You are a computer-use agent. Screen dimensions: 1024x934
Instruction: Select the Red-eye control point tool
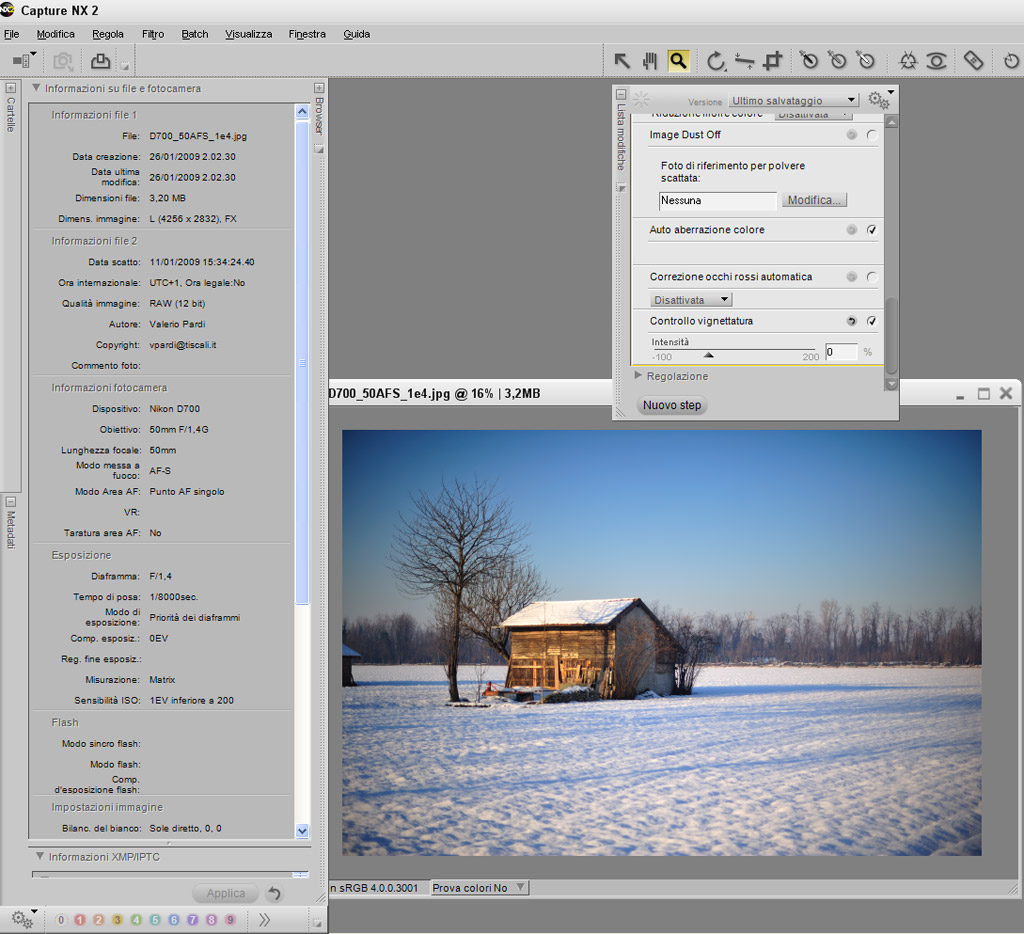click(x=936, y=61)
